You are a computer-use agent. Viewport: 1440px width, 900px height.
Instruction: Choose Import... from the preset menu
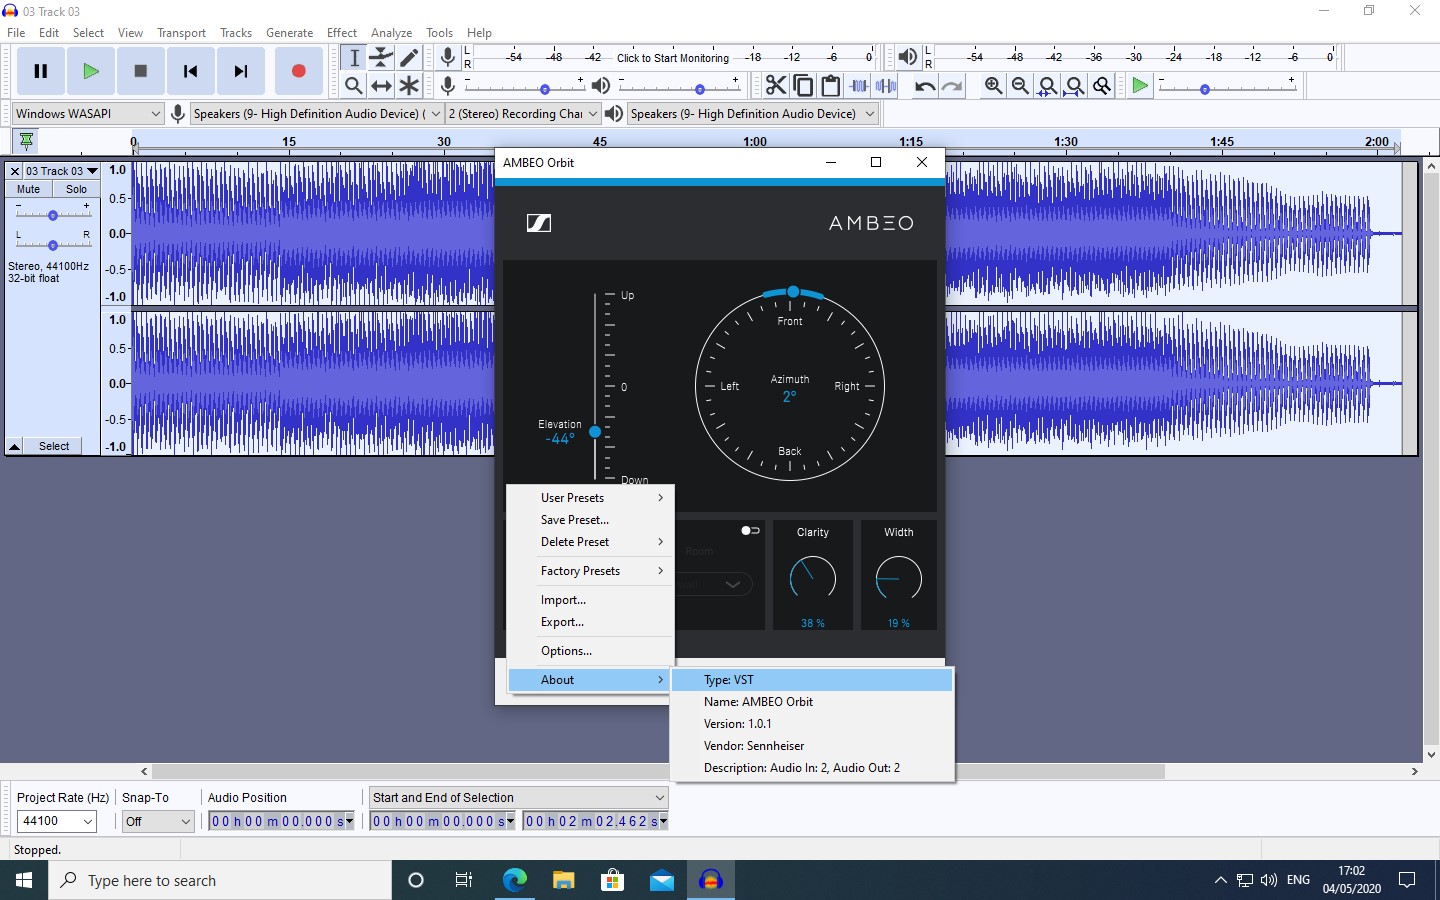[591, 600]
